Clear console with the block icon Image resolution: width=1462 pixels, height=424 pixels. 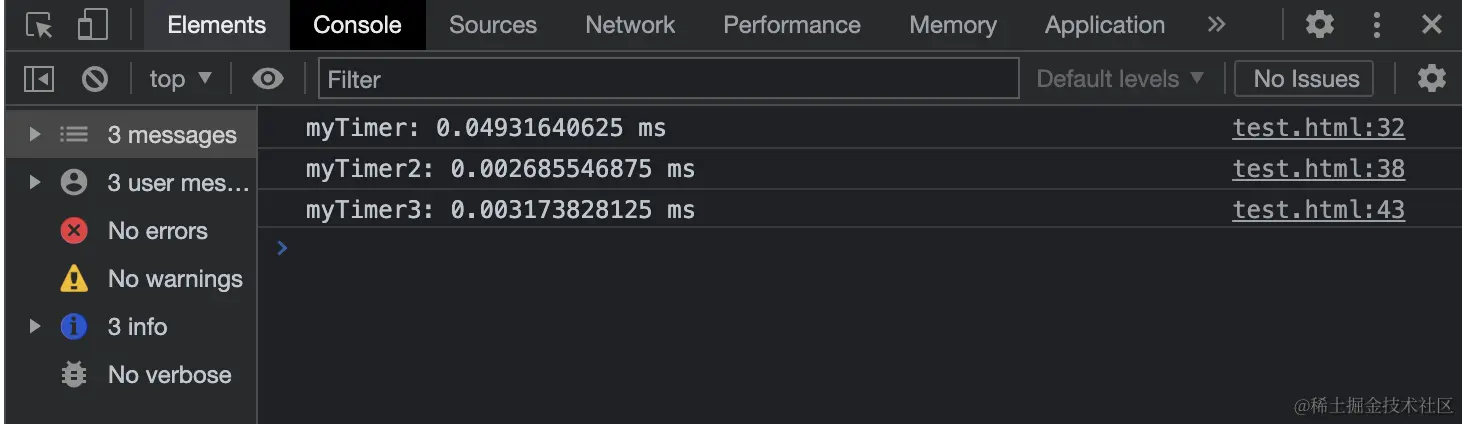click(95, 78)
